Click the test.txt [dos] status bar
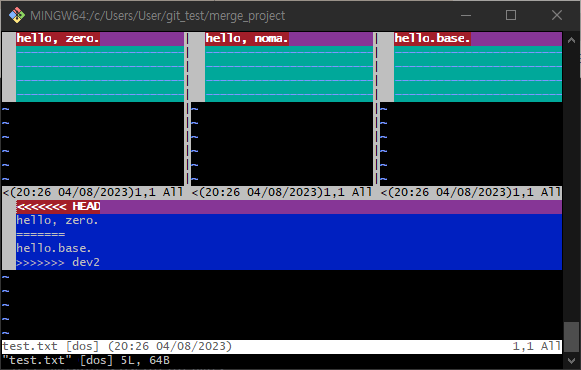Viewport: 581px width, 370px height. [x=282, y=347]
